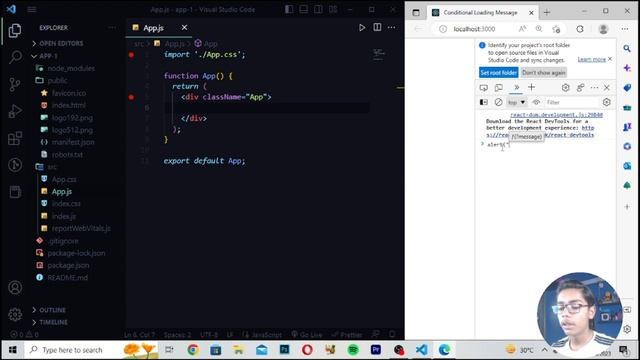Open the Run and Debug view
Screen dimensions: 640x360
15,111
